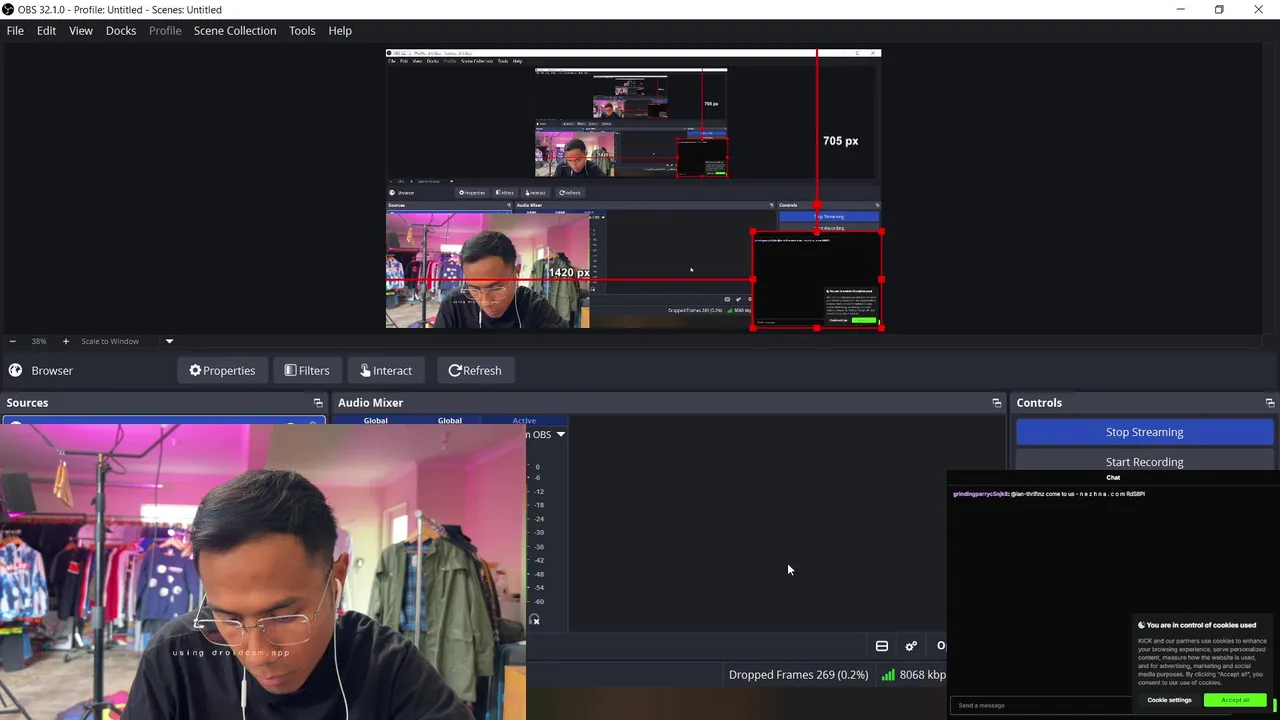Click the Audio Mixer panel title
The image size is (1280, 720).
point(370,403)
